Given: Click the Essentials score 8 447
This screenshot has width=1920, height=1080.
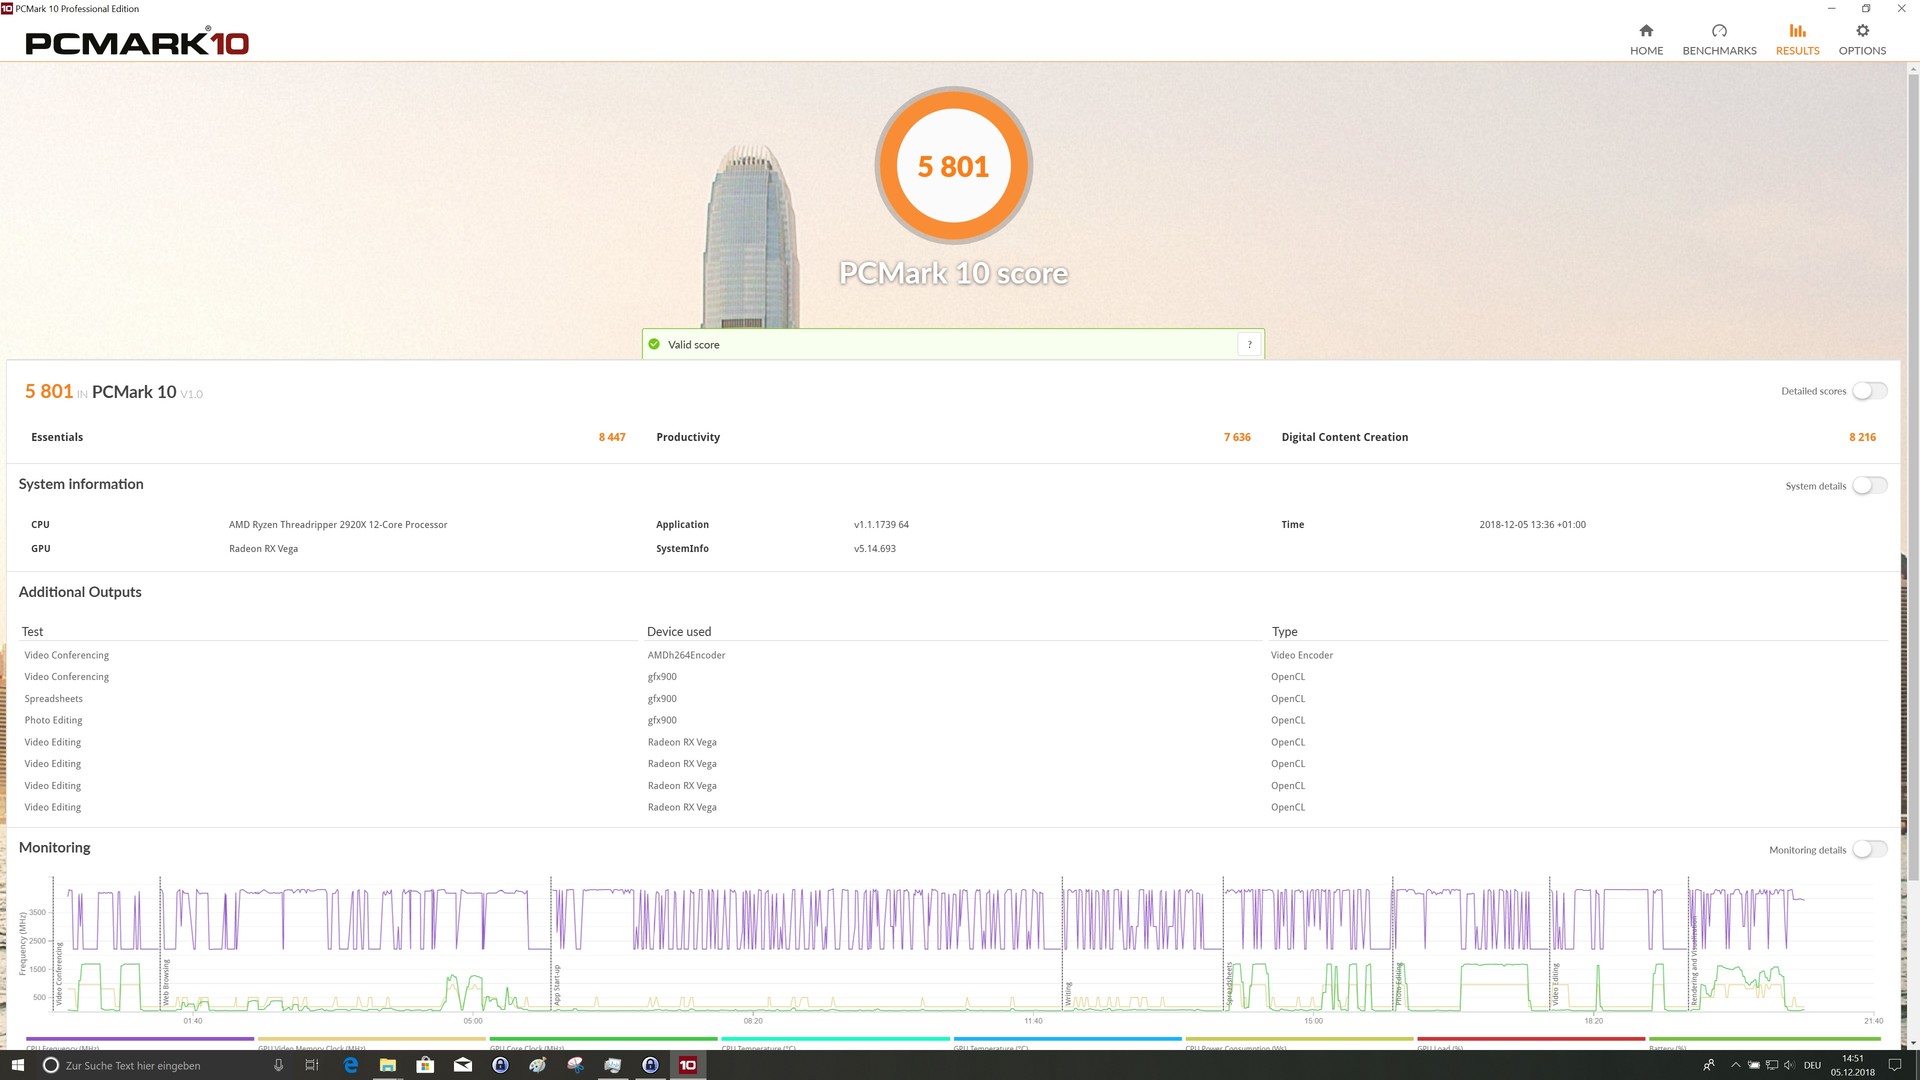Looking at the screenshot, I should pyautogui.click(x=612, y=437).
